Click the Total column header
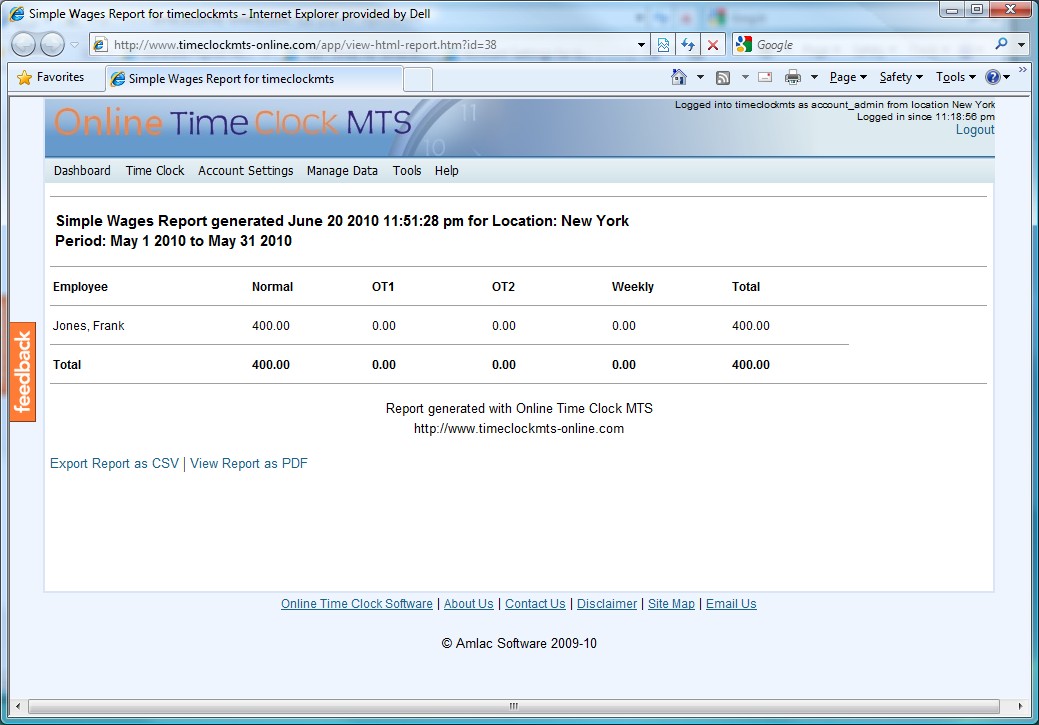Viewport: 1039px width, 725px height. (745, 287)
